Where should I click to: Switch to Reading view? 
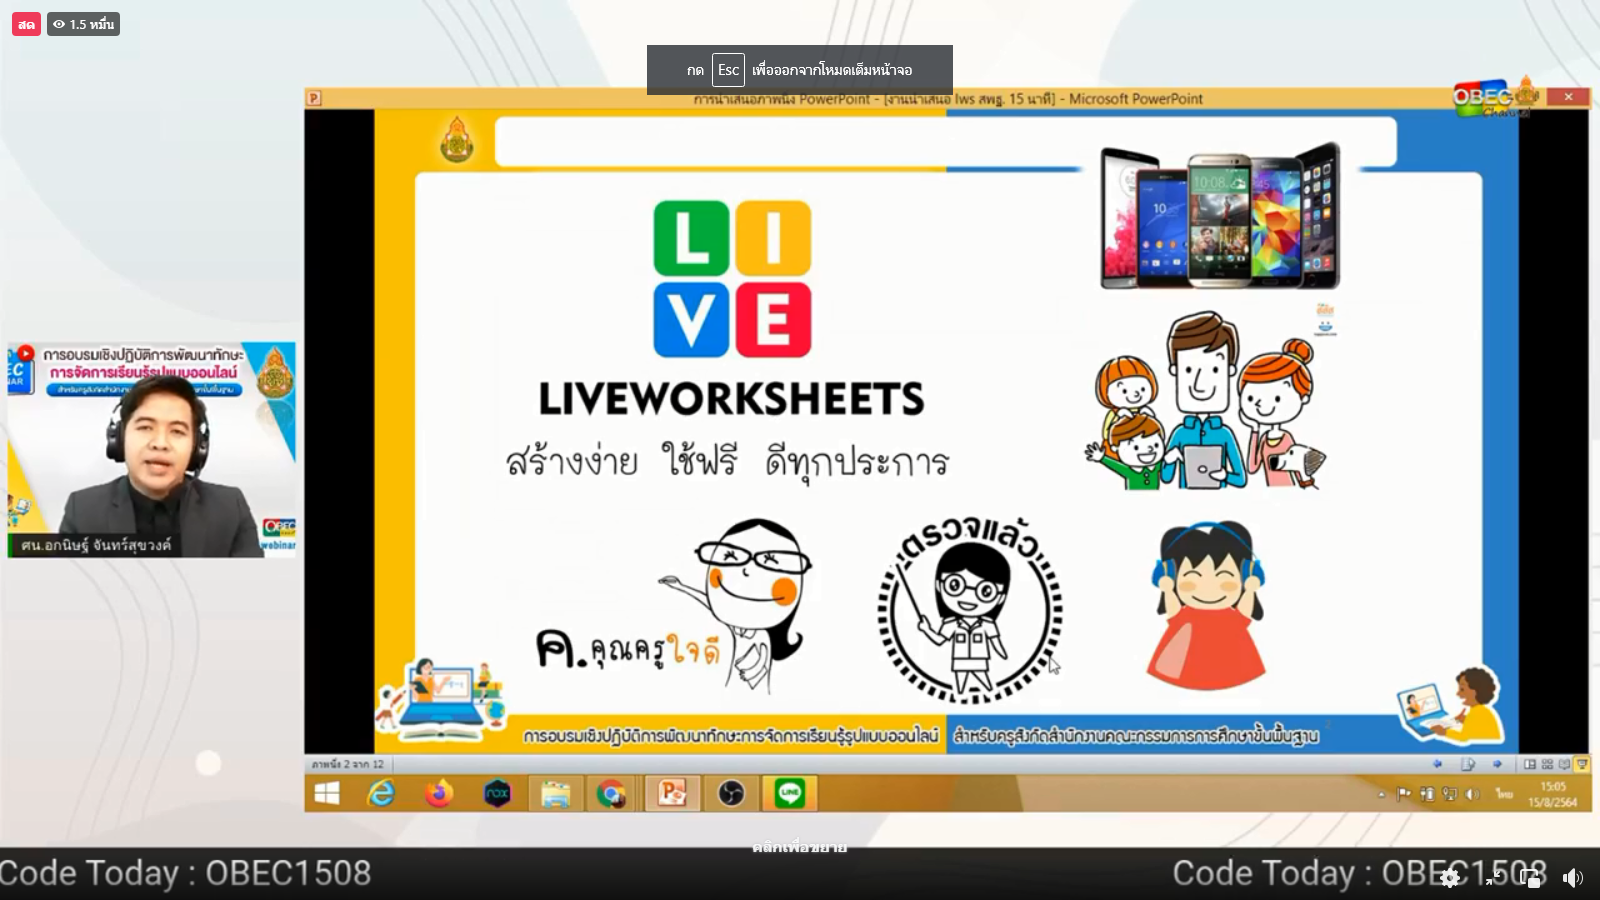click(1564, 764)
